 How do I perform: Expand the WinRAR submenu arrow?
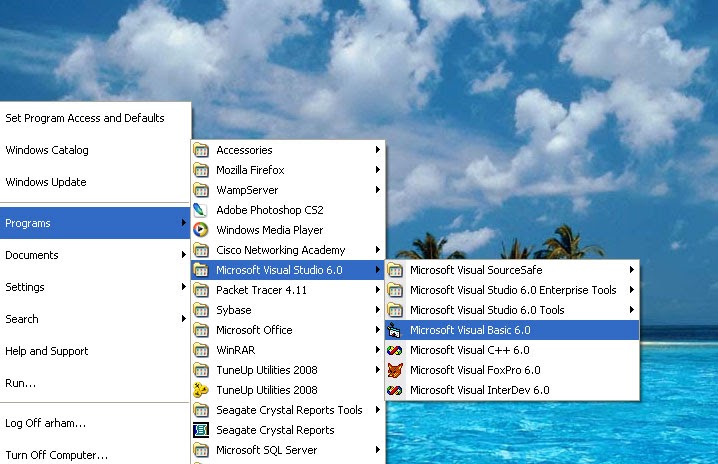point(378,349)
